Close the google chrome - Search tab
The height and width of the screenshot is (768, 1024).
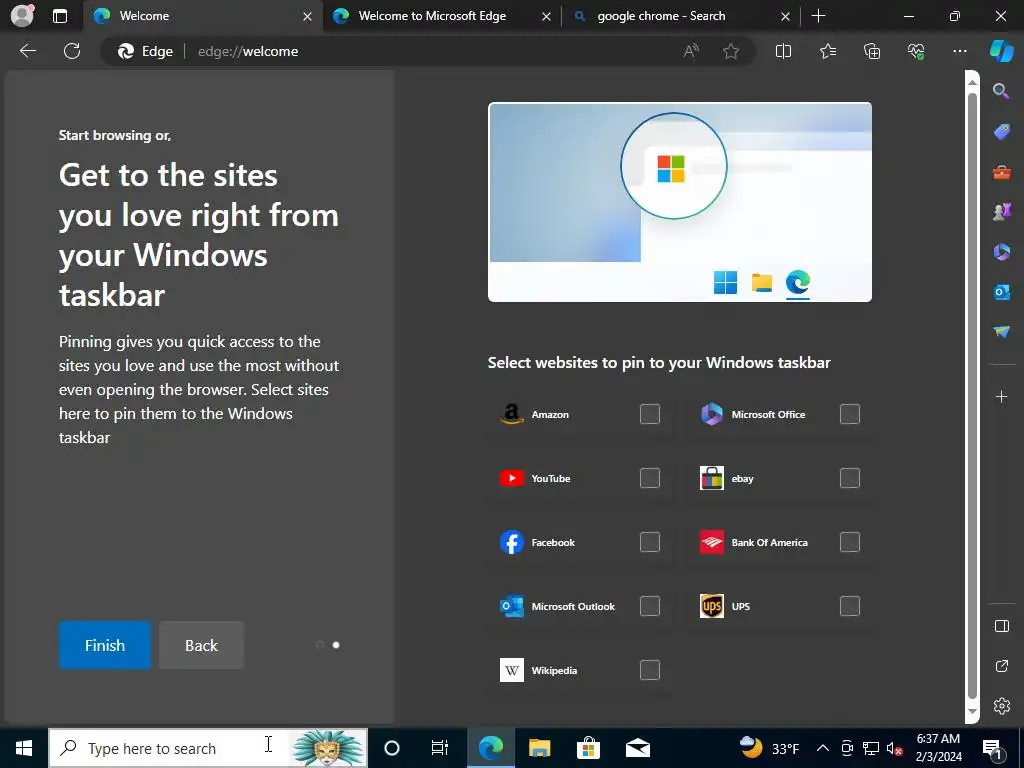pos(785,16)
